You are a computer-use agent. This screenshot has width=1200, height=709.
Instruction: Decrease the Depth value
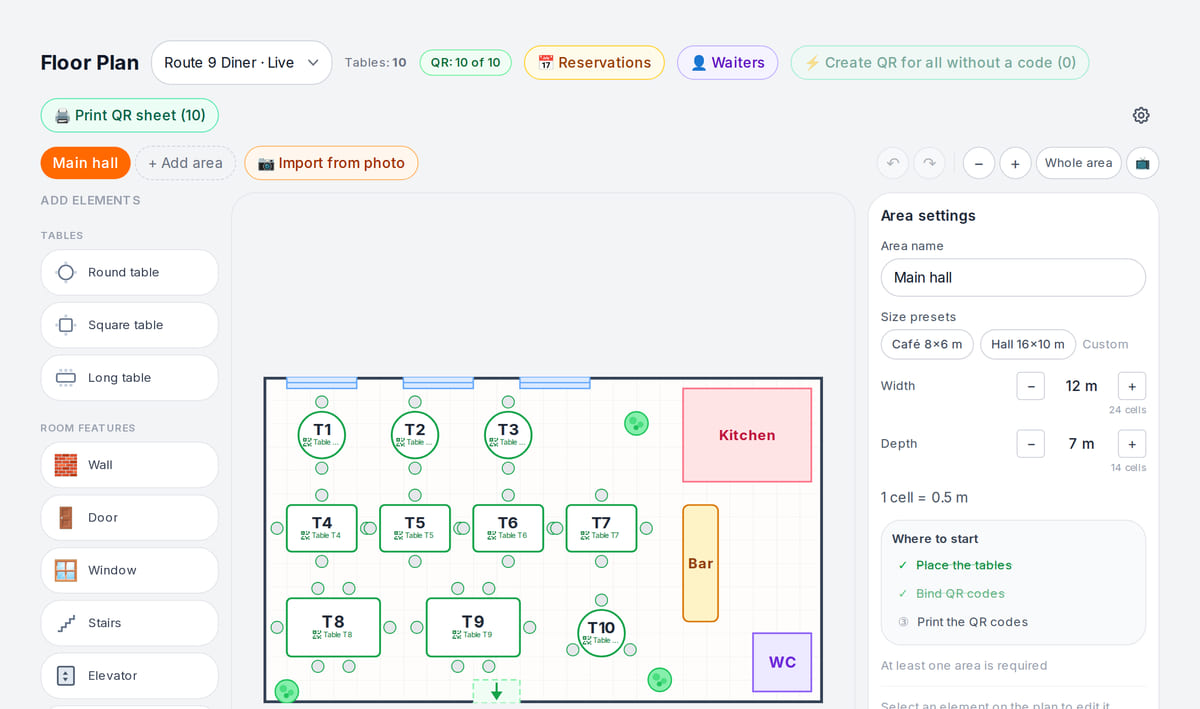(x=1031, y=444)
